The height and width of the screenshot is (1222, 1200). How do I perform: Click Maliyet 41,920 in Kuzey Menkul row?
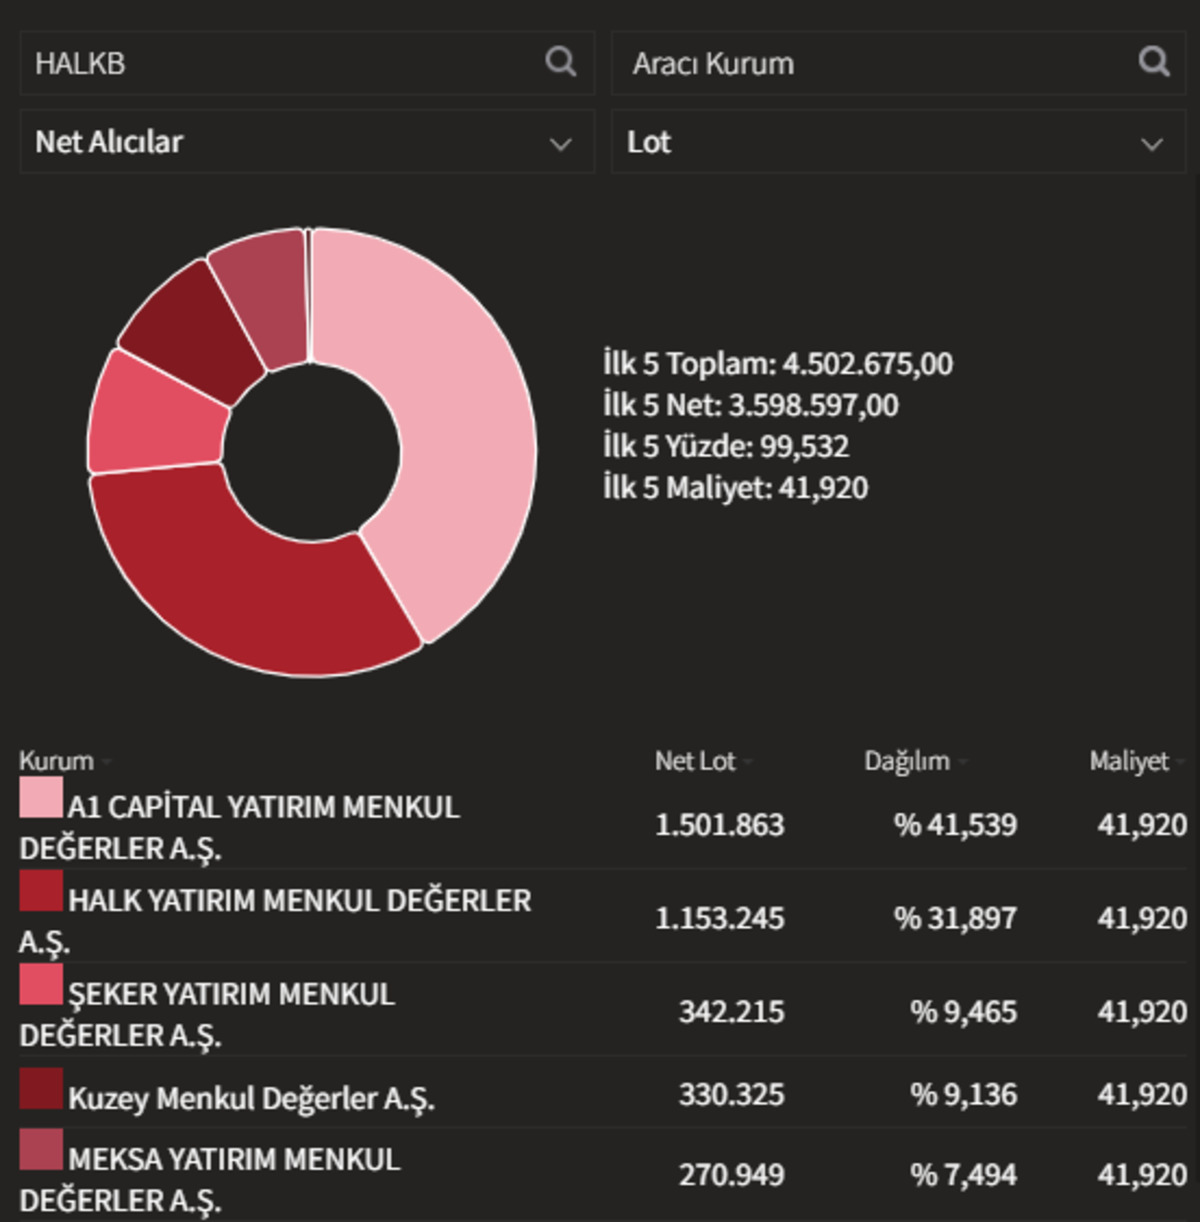point(1142,1094)
